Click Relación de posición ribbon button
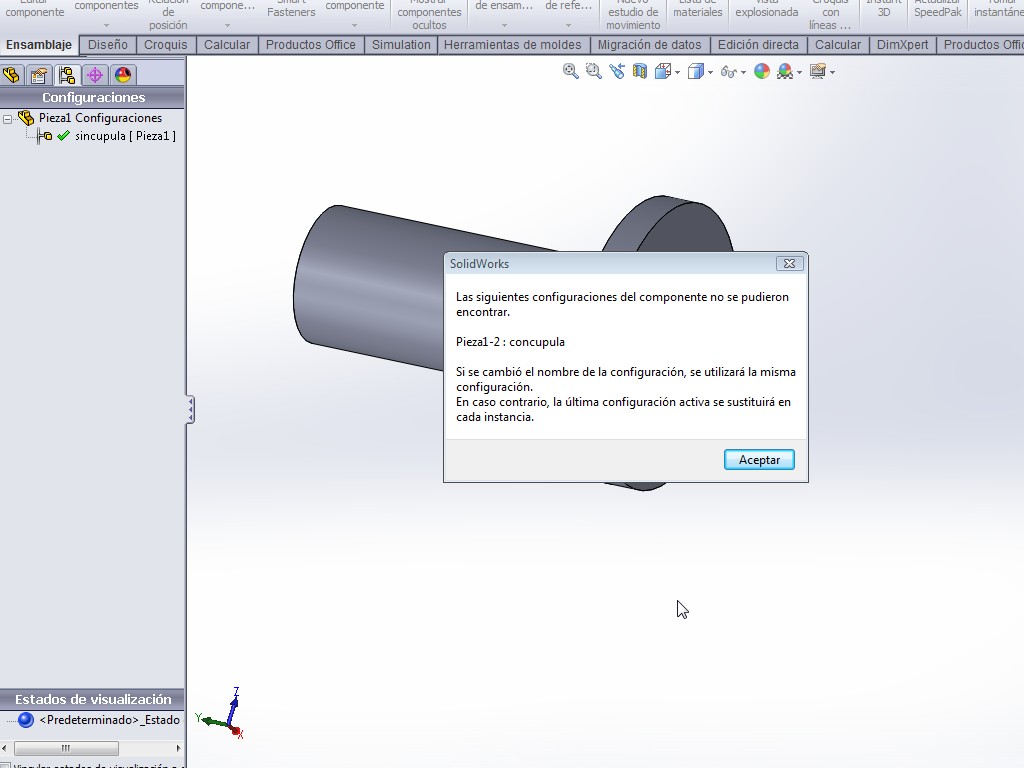Viewport: 1024px width, 768px height. (168, 14)
